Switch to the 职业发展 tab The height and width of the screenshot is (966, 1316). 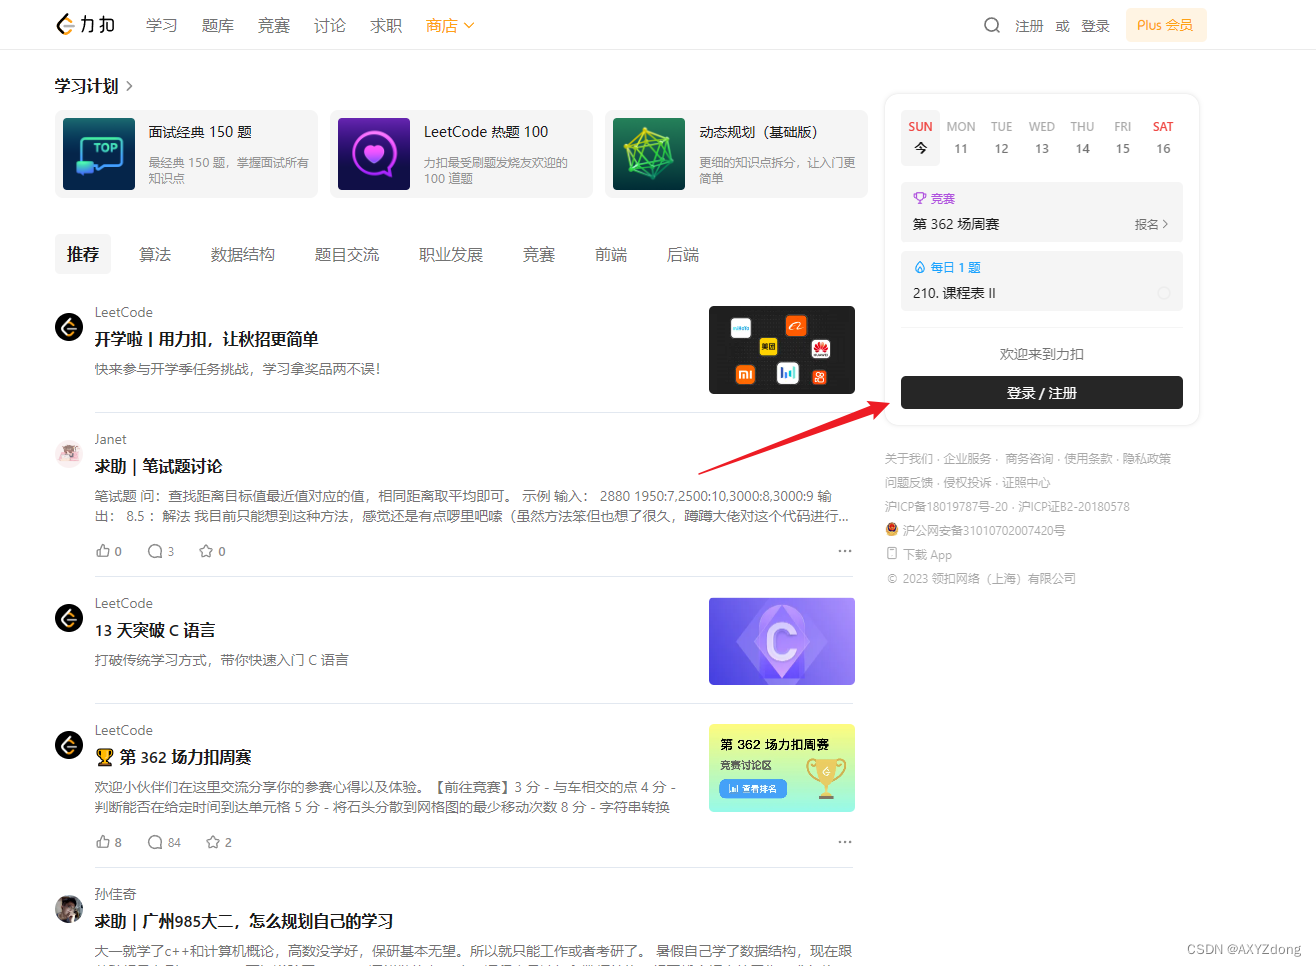coord(451,254)
